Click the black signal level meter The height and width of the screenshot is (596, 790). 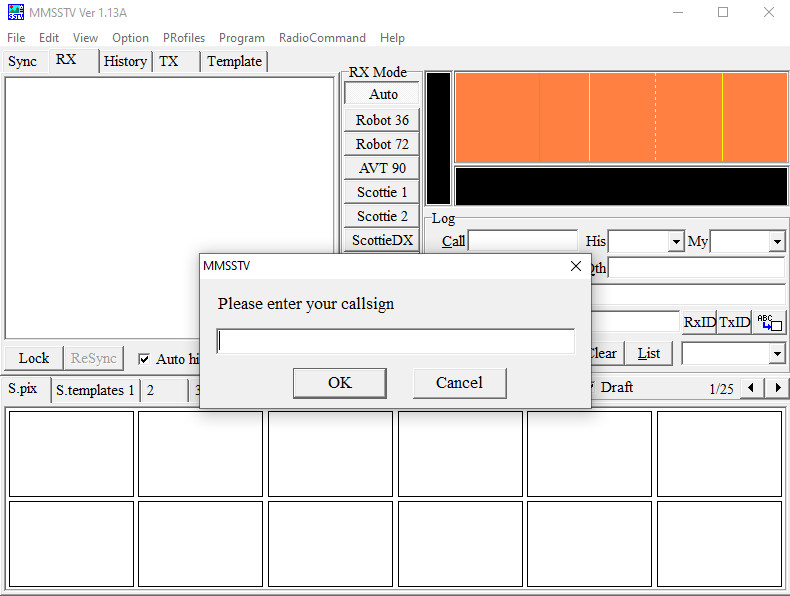tap(438, 139)
